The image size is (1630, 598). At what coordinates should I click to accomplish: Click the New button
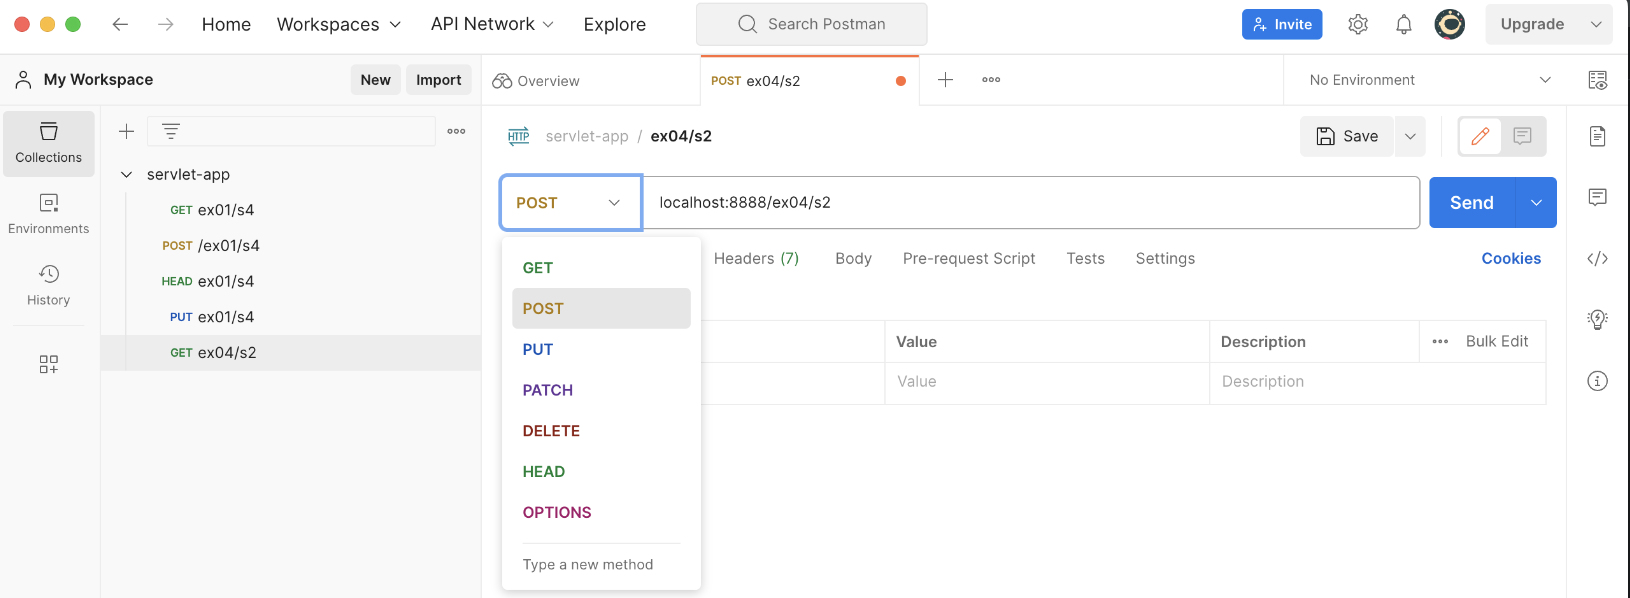[375, 80]
